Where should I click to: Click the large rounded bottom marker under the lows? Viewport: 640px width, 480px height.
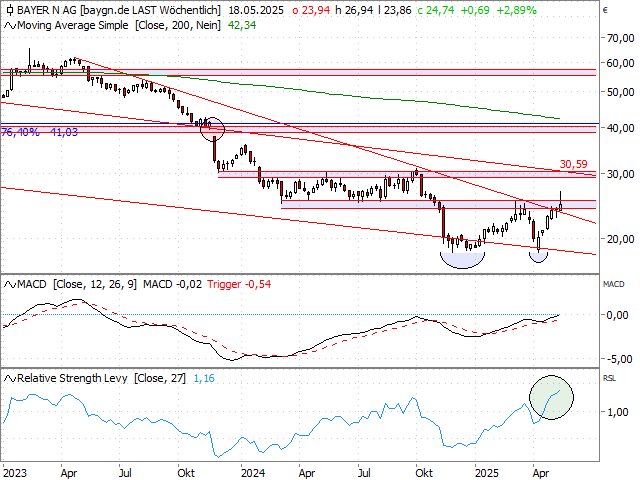tap(462, 260)
